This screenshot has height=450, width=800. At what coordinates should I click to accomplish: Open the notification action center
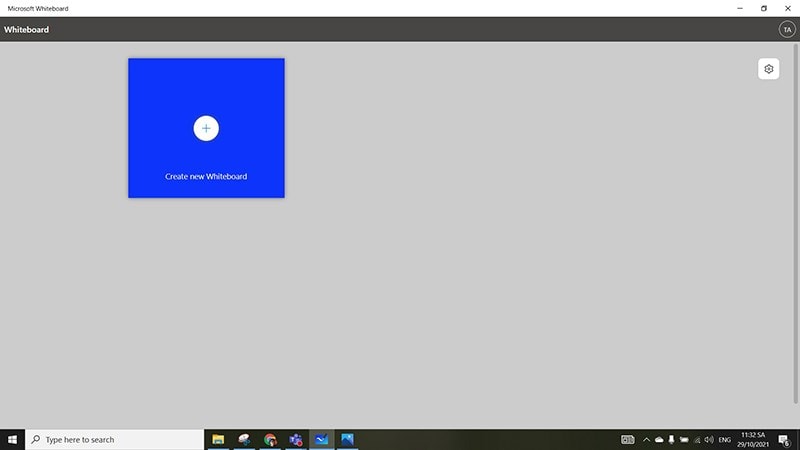pyautogui.click(x=784, y=439)
